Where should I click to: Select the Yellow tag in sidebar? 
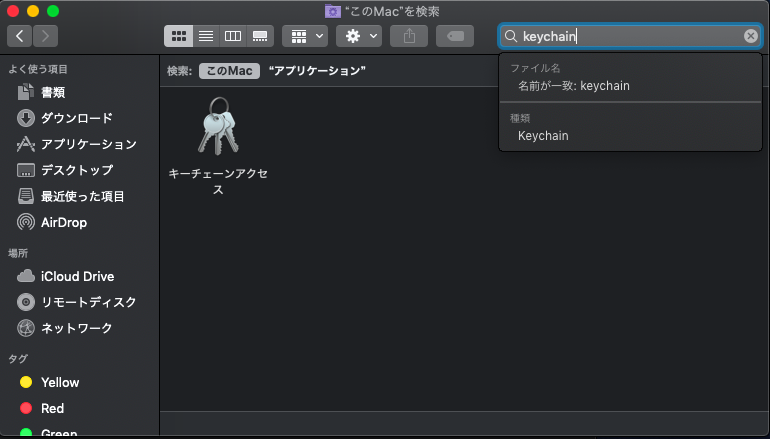click(x=60, y=382)
